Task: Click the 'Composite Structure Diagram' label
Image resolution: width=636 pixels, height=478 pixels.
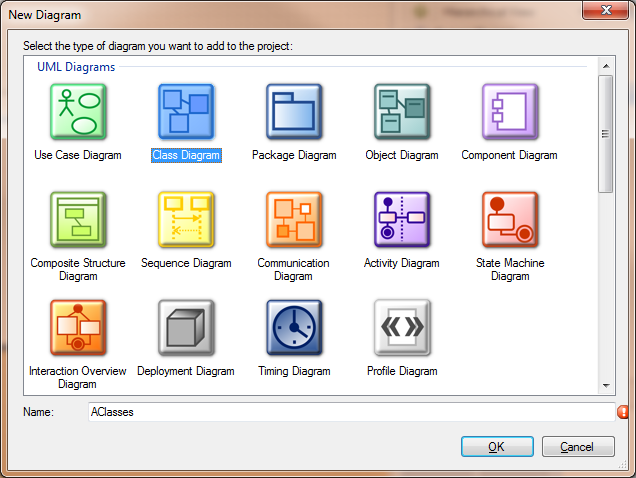Action: coord(78,269)
